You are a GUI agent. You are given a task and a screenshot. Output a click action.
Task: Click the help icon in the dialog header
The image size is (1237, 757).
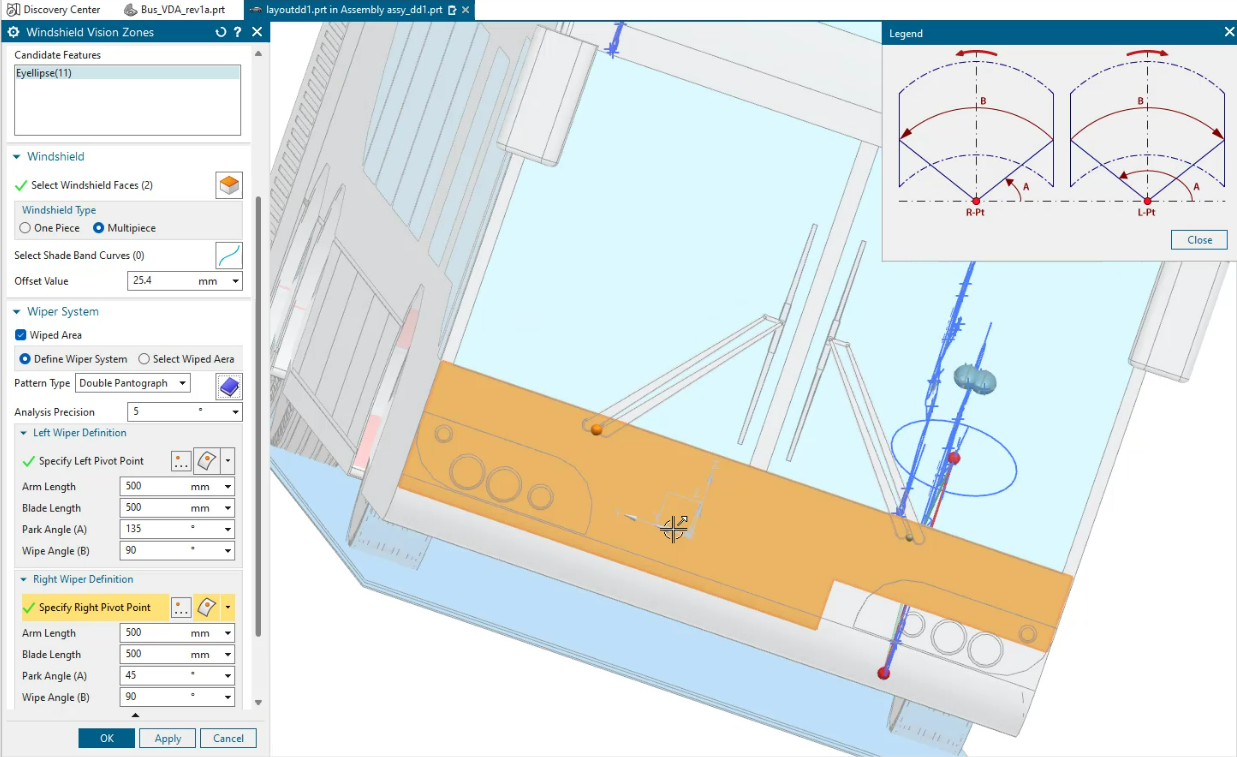(238, 31)
